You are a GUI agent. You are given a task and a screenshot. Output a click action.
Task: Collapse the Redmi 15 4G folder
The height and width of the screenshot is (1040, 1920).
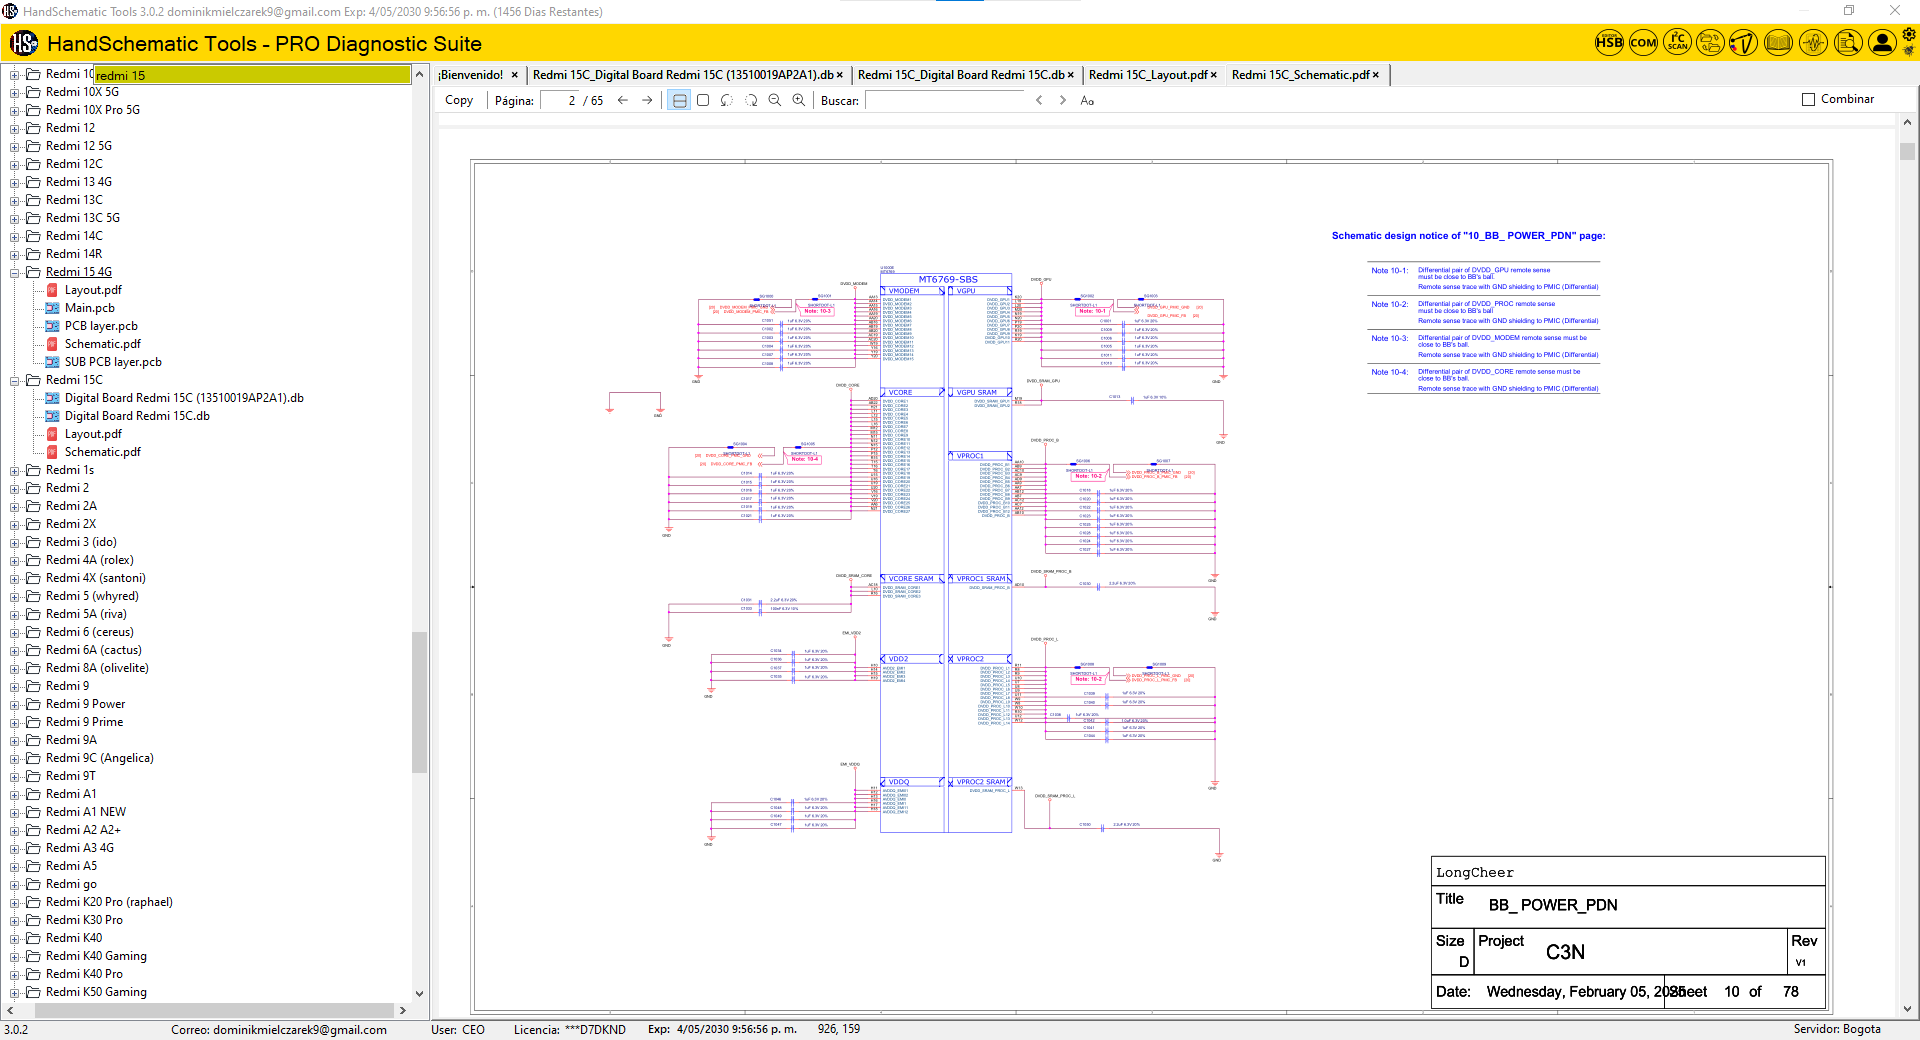[x=15, y=272]
